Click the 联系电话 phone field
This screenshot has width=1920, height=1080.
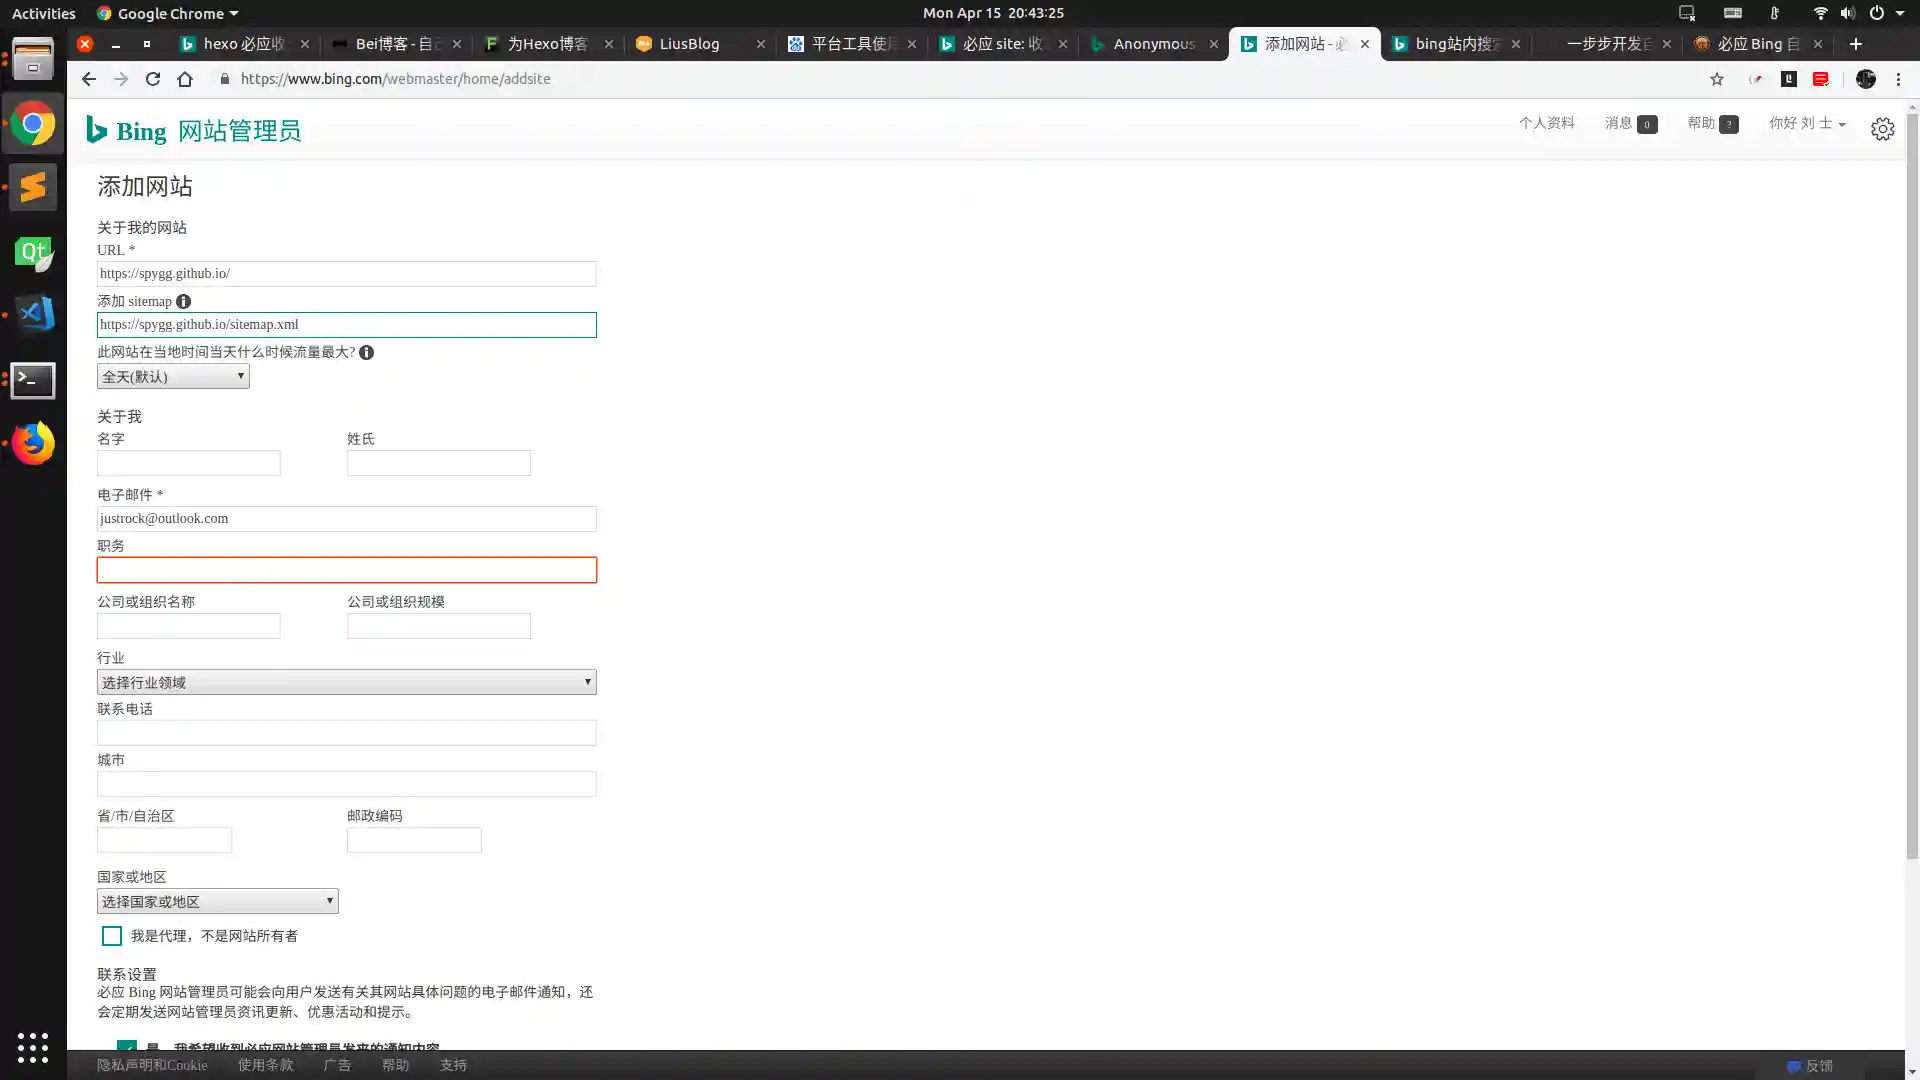click(347, 733)
